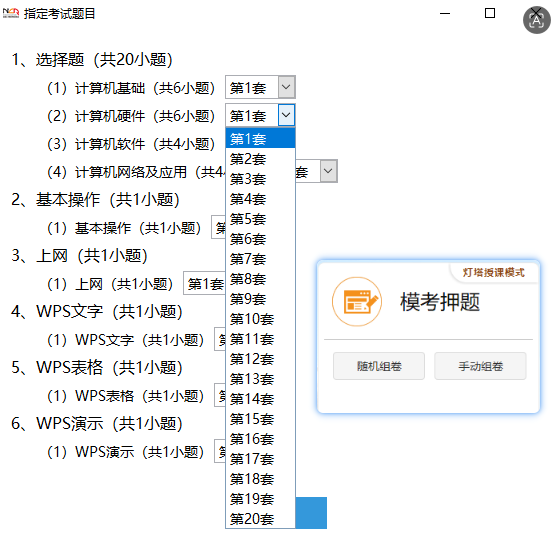This screenshot has height=551, width=553.
Task: Click the 手动组卷 button
Action: 480,366
